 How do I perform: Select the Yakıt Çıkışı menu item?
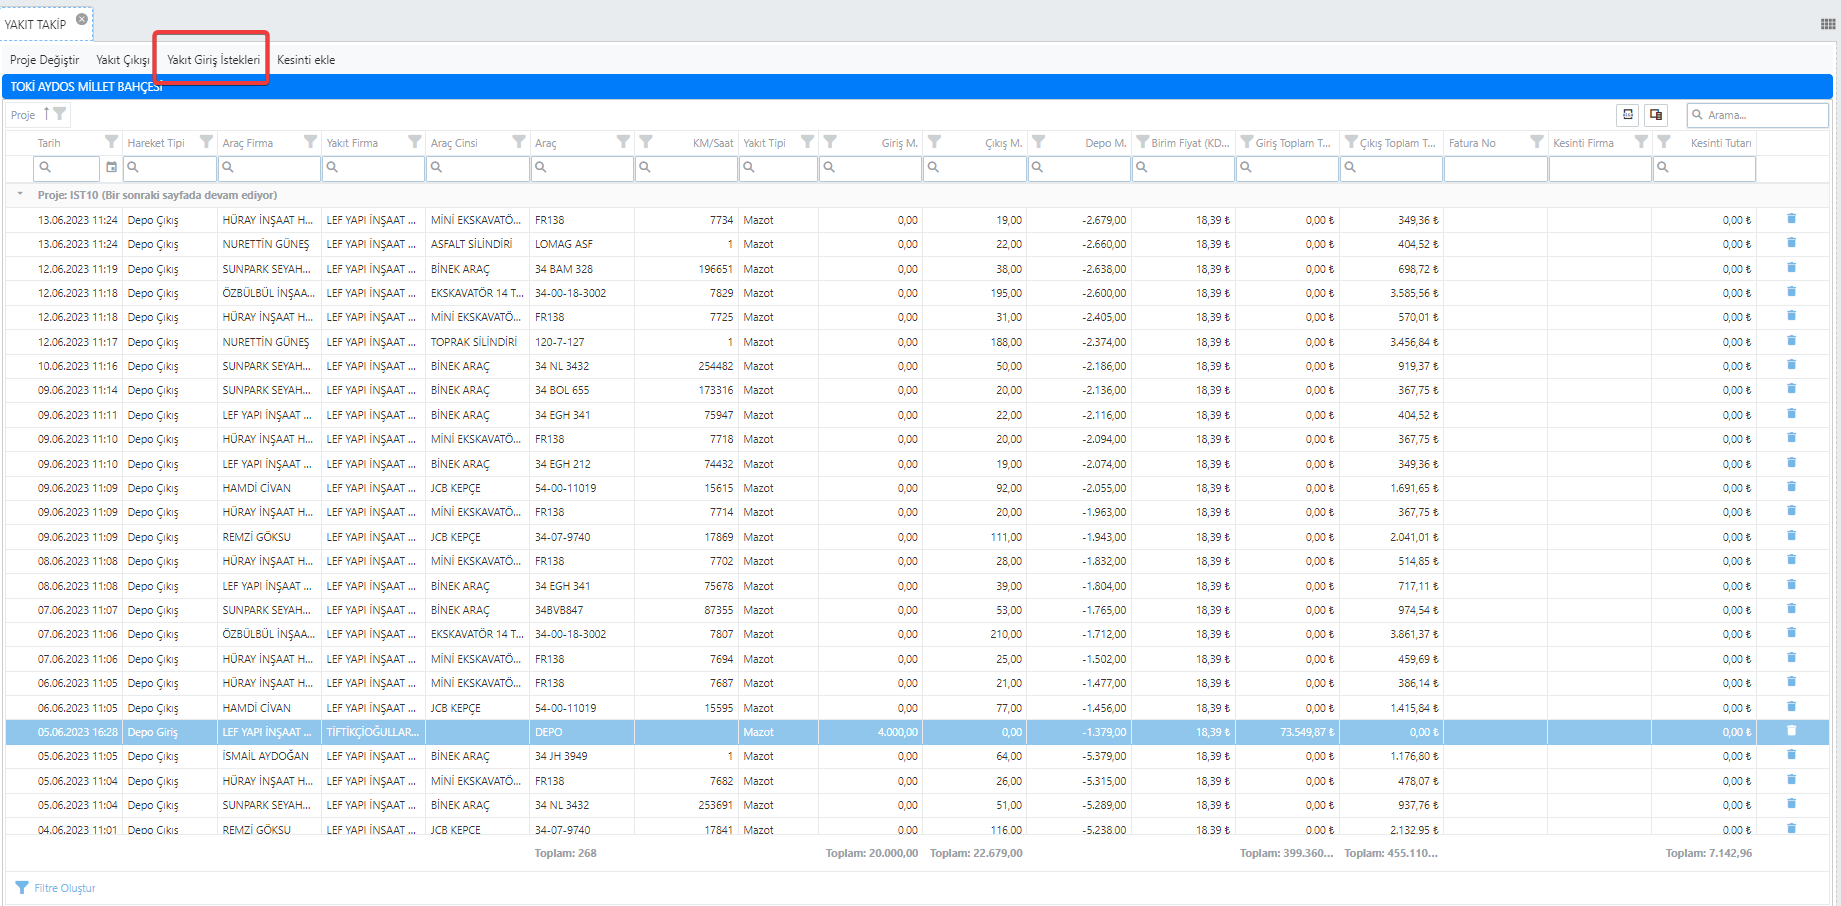(123, 60)
